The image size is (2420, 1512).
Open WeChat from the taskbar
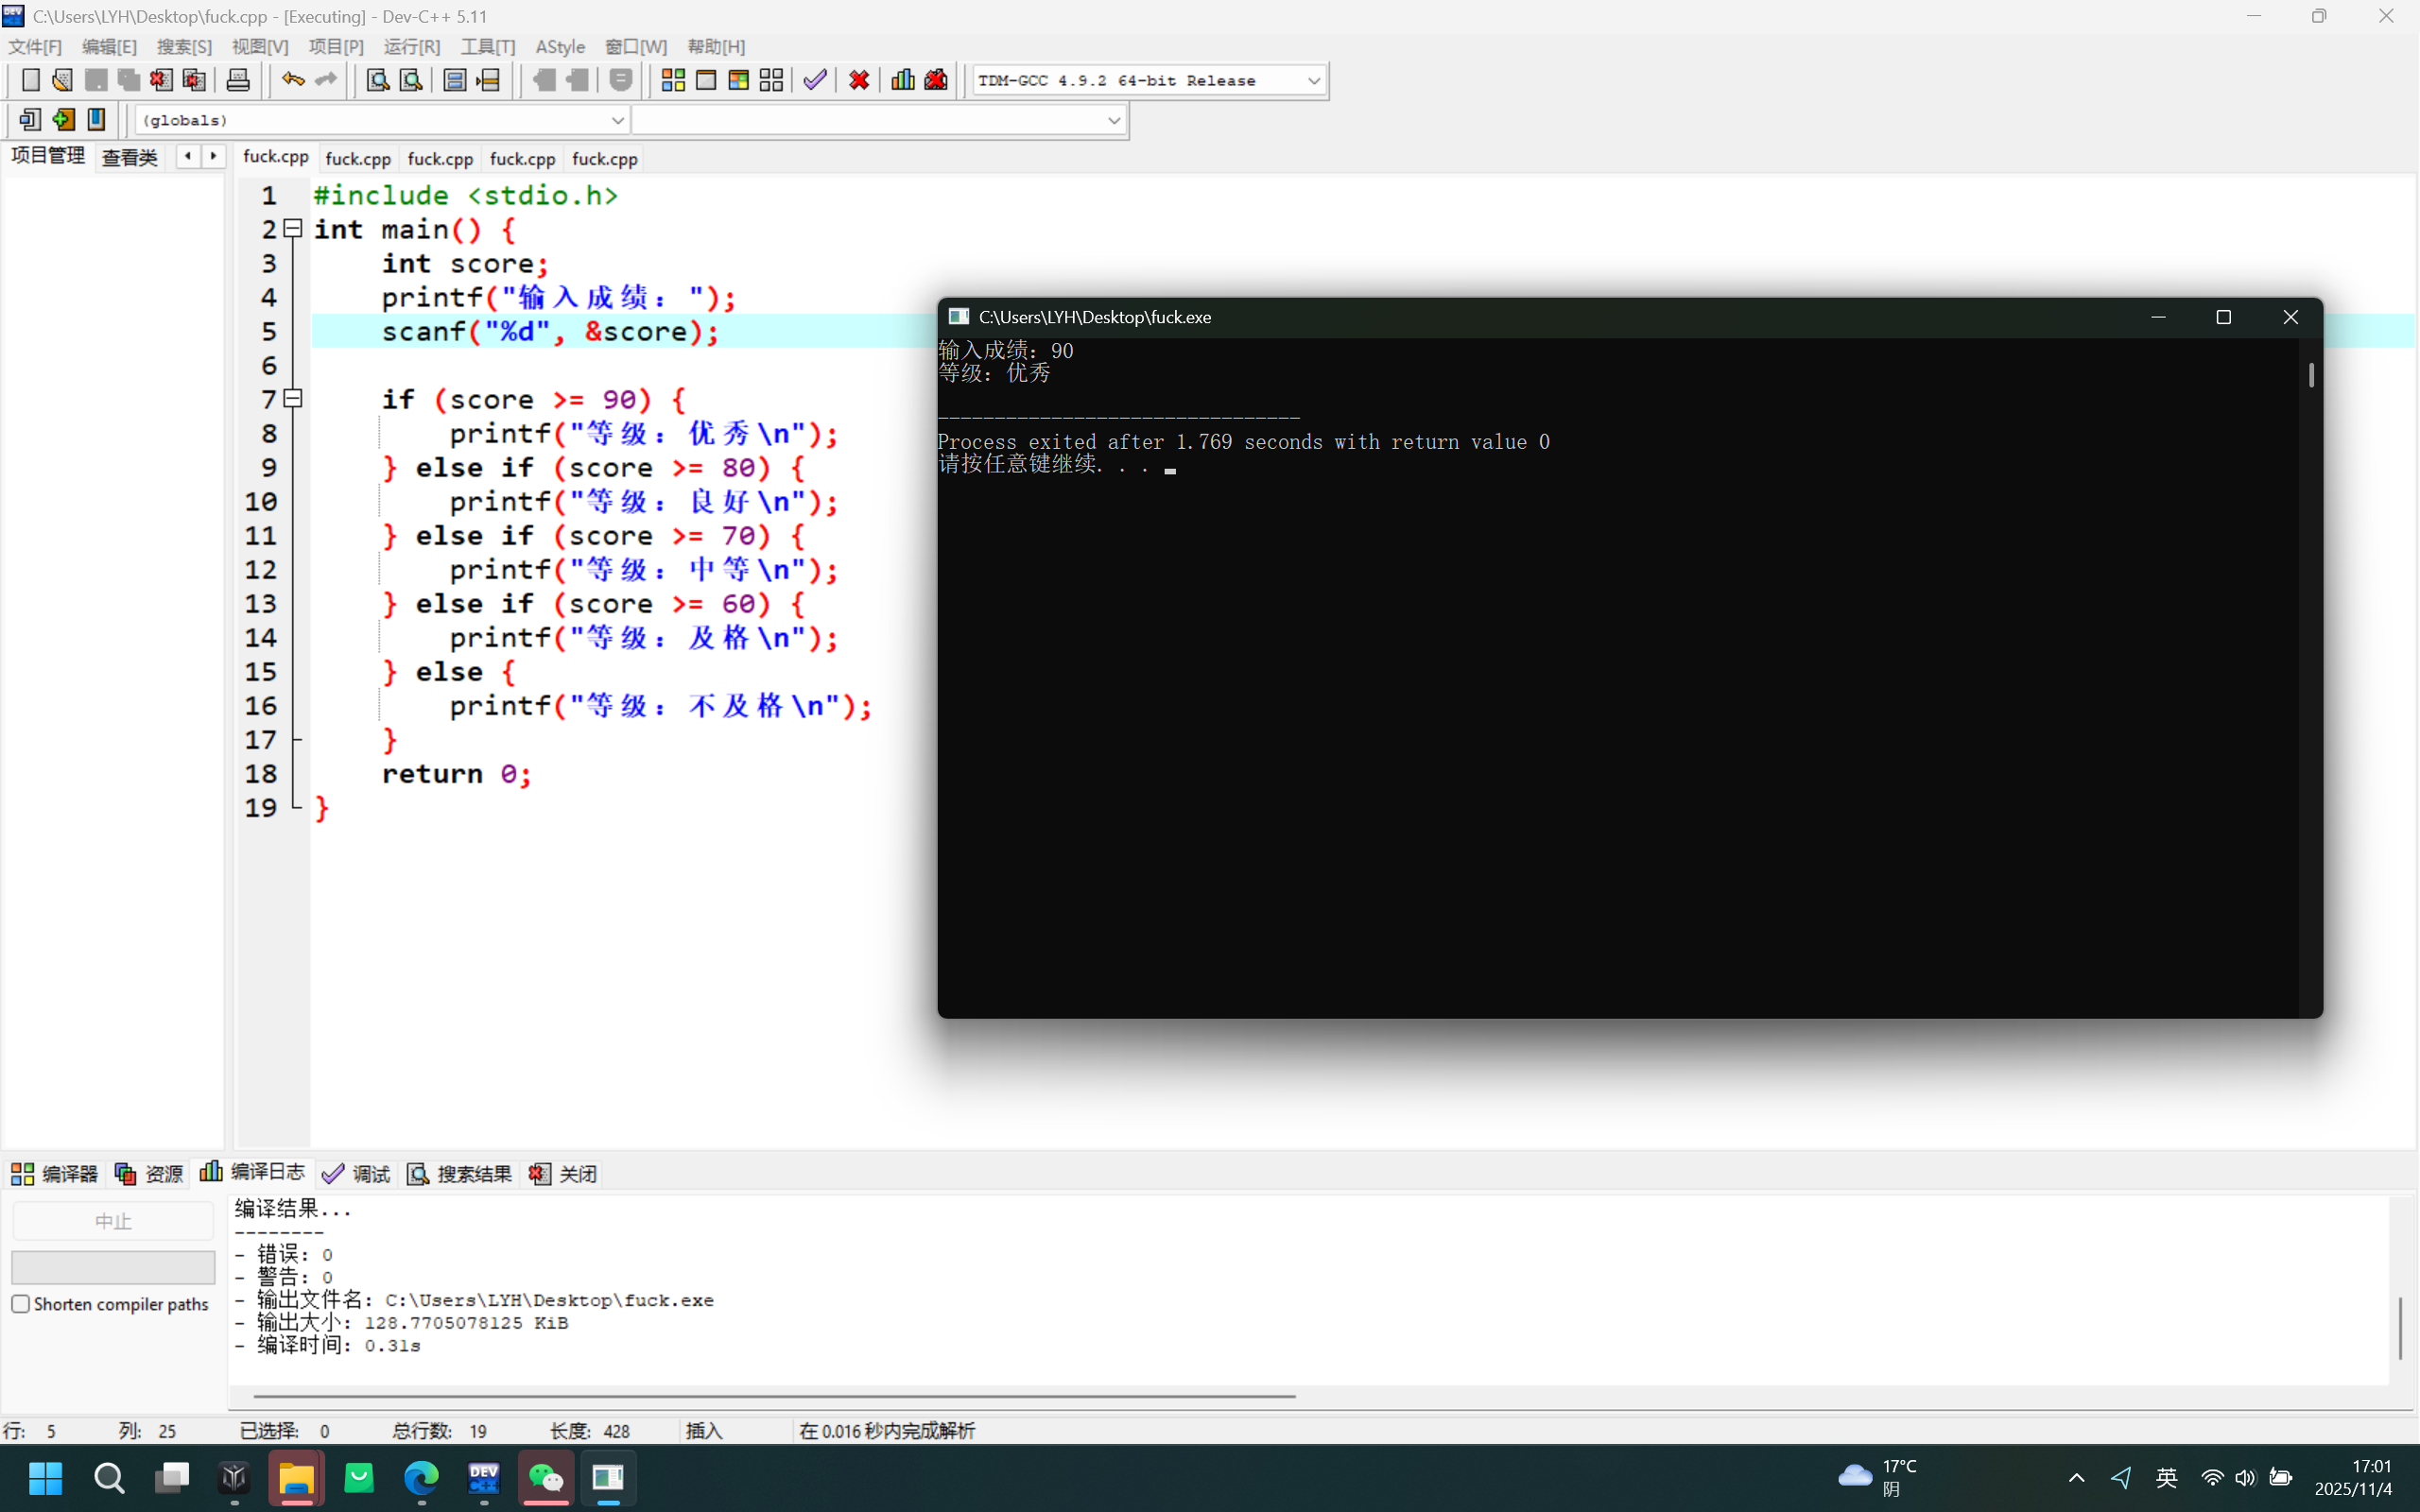(x=546, y=1478)
